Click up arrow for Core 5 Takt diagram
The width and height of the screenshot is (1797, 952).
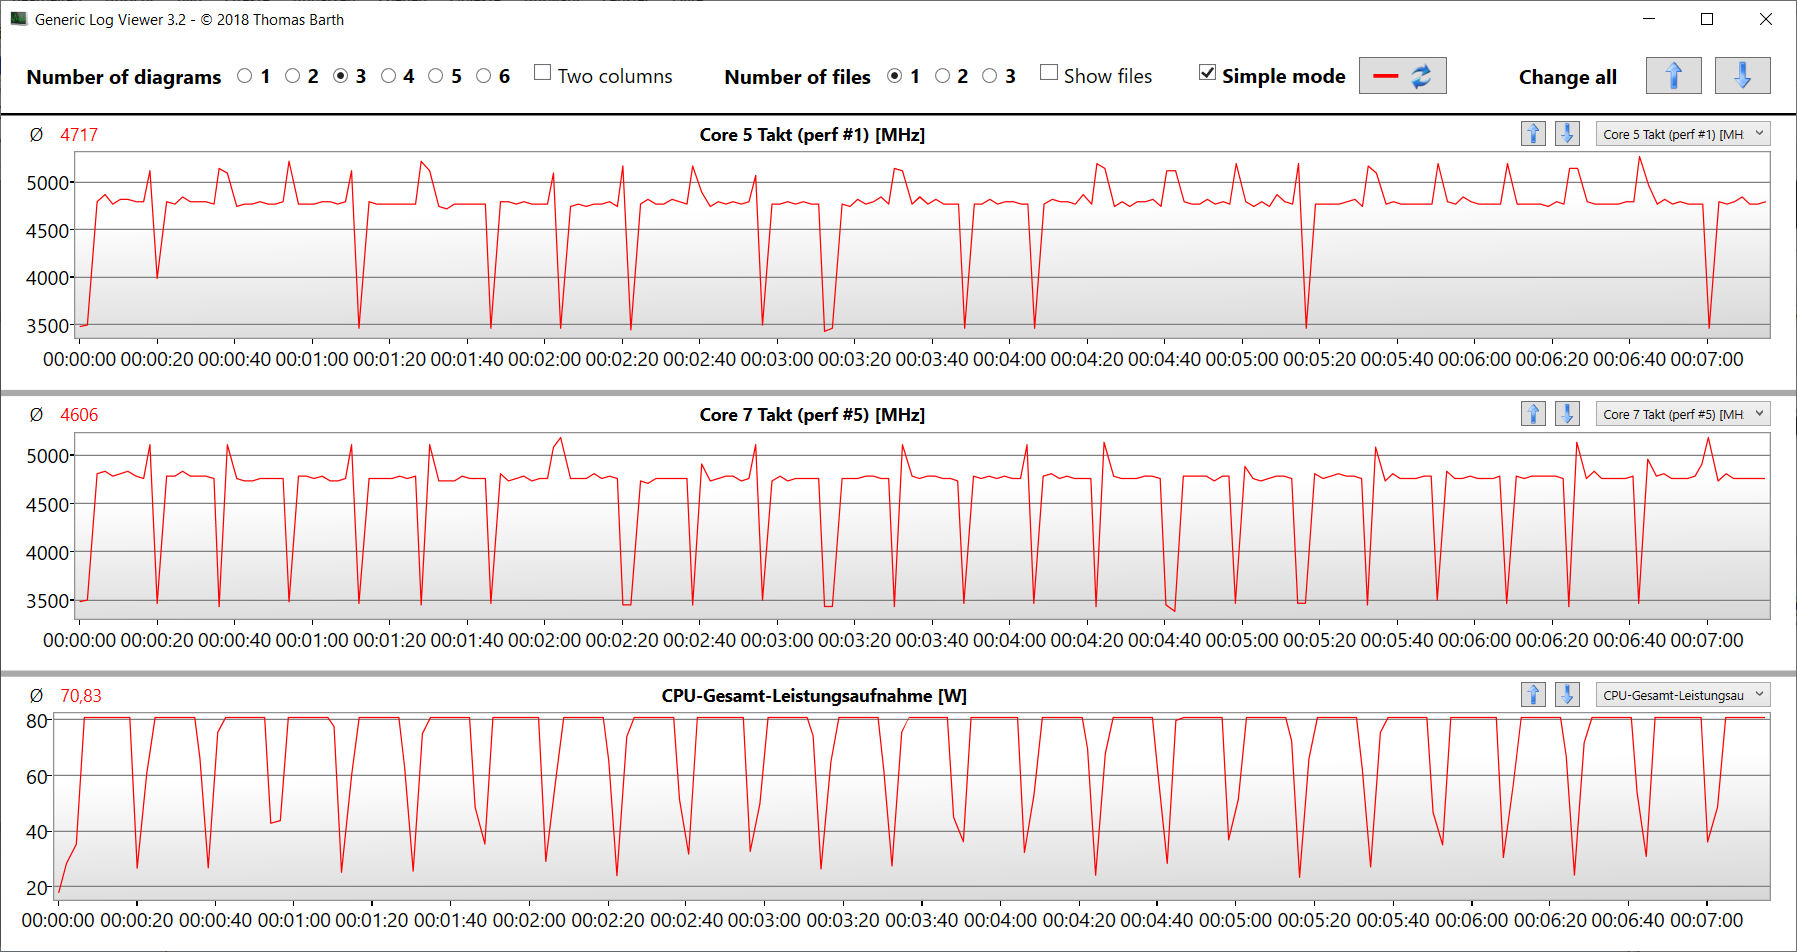(x=1533, y=134)
